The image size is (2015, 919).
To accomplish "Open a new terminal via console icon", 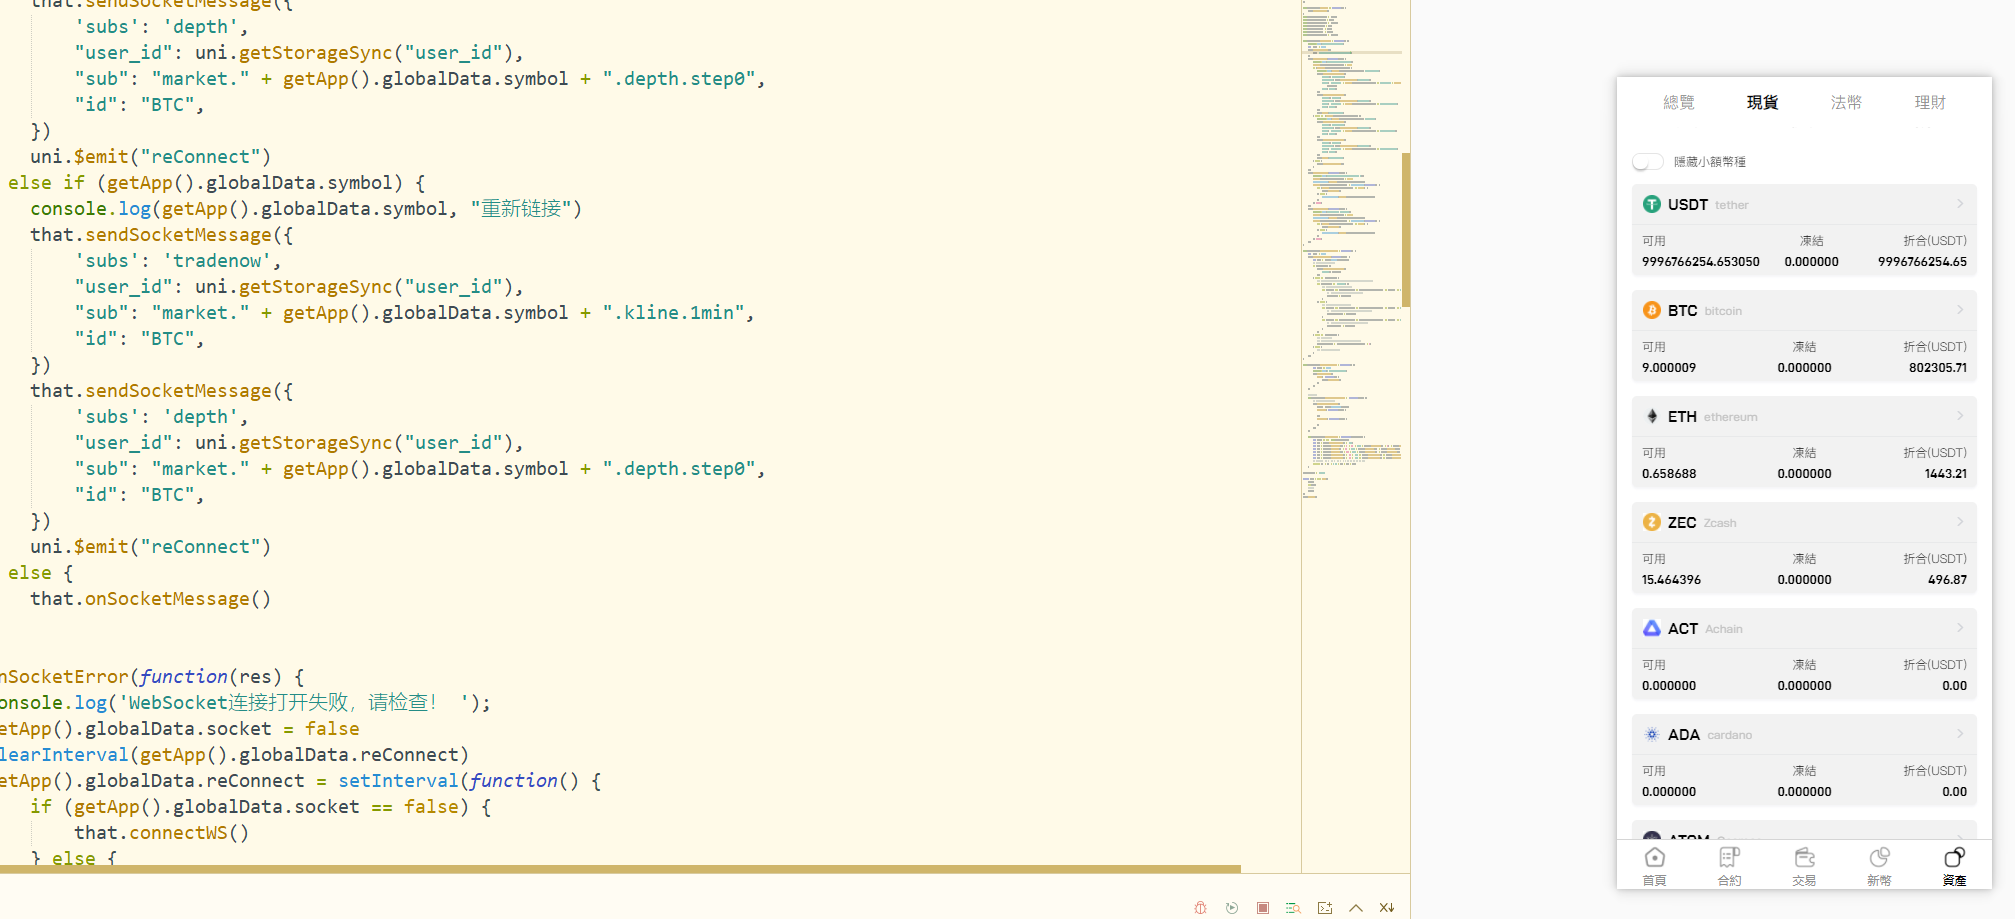I will (1325, 907).
